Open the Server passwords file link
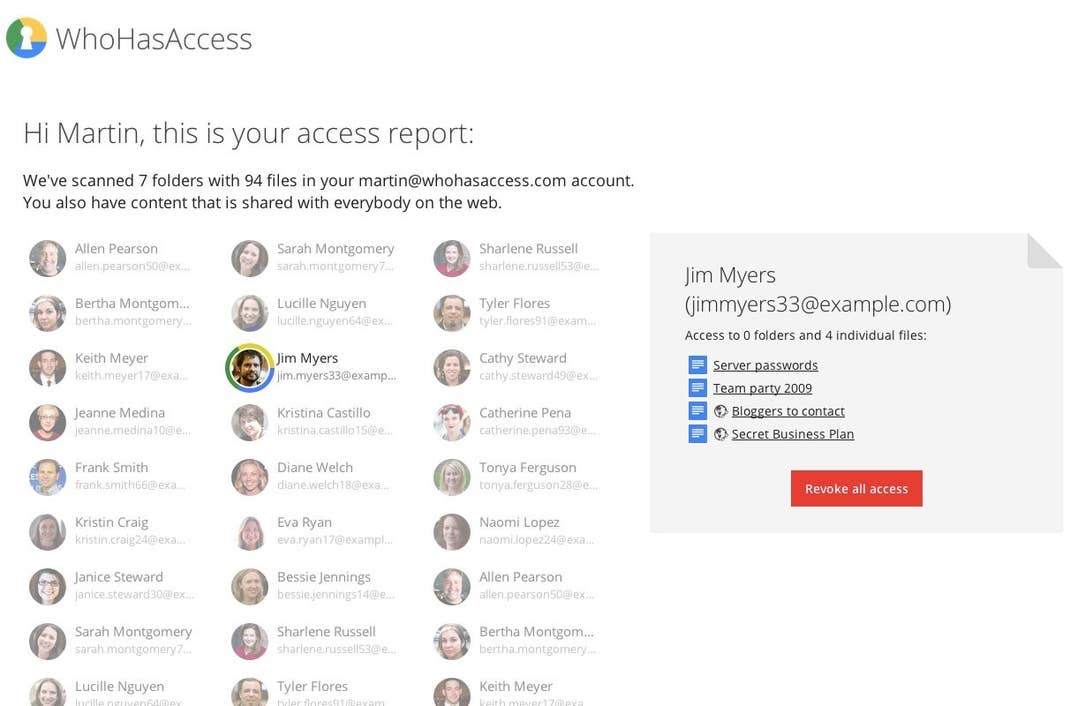Viewport: 1070px width, 706px height. [765, 365]
